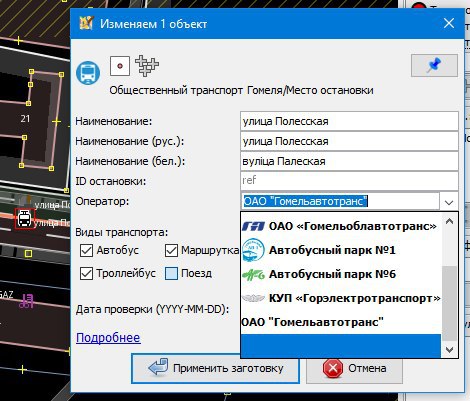Screen dimensions: 470x401
Task: Click the multipolygon crosses icon
Action: tap(147, 66)
